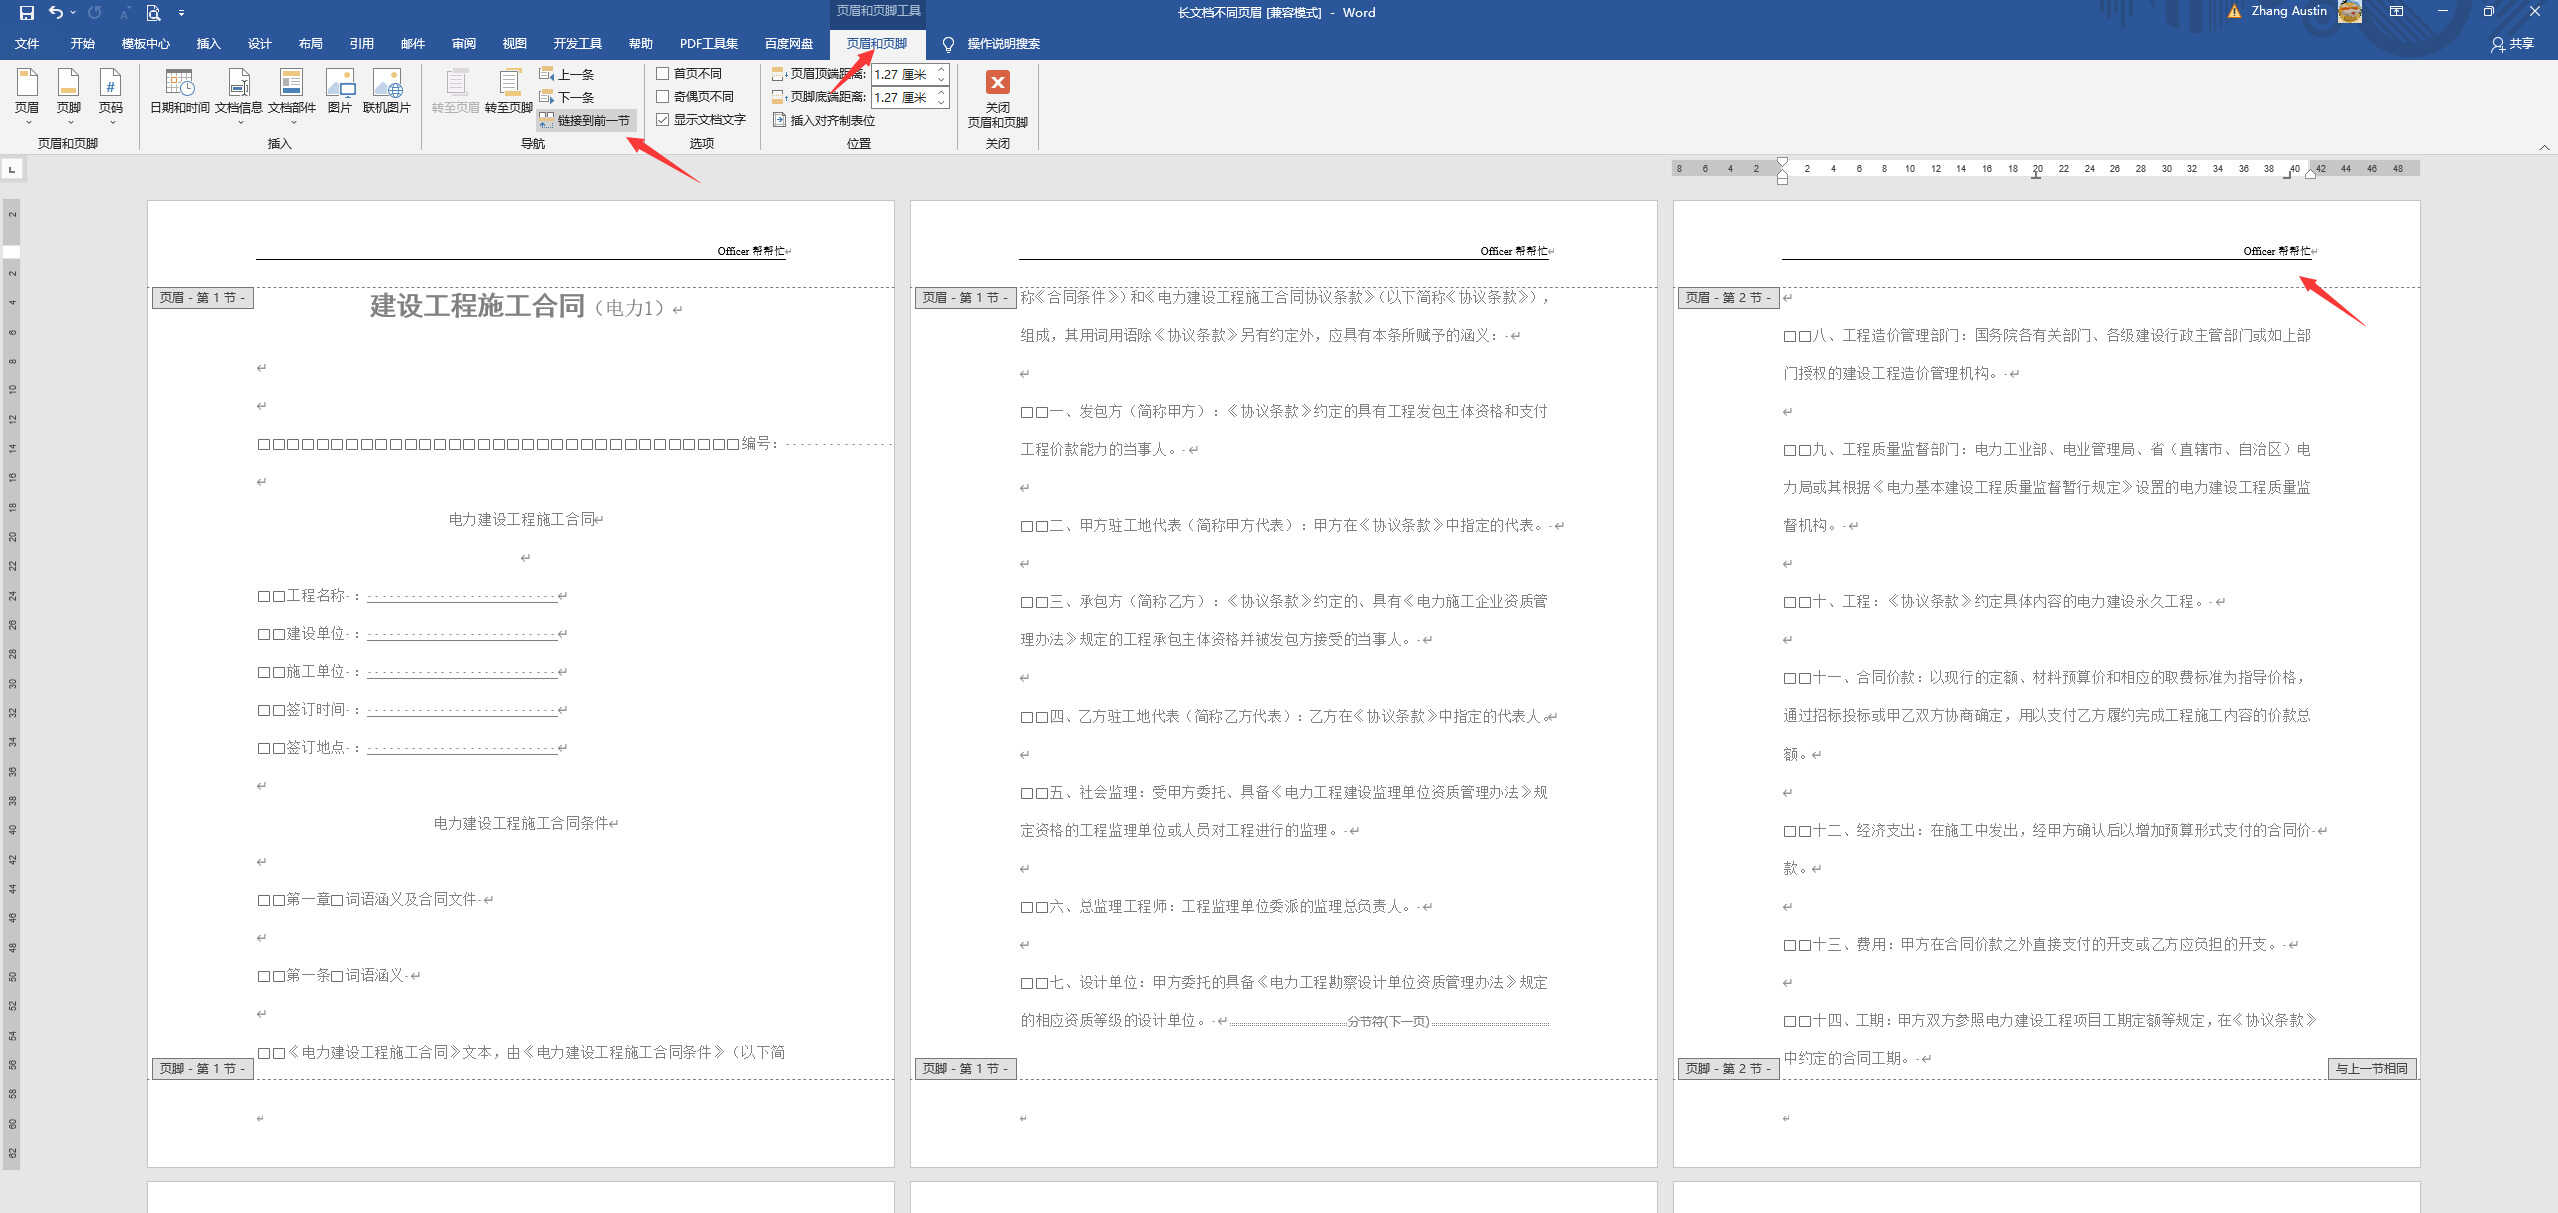Collapse the ribbon with the chevron
Screen dimensions: 2558x1213
coord(2544,147)
